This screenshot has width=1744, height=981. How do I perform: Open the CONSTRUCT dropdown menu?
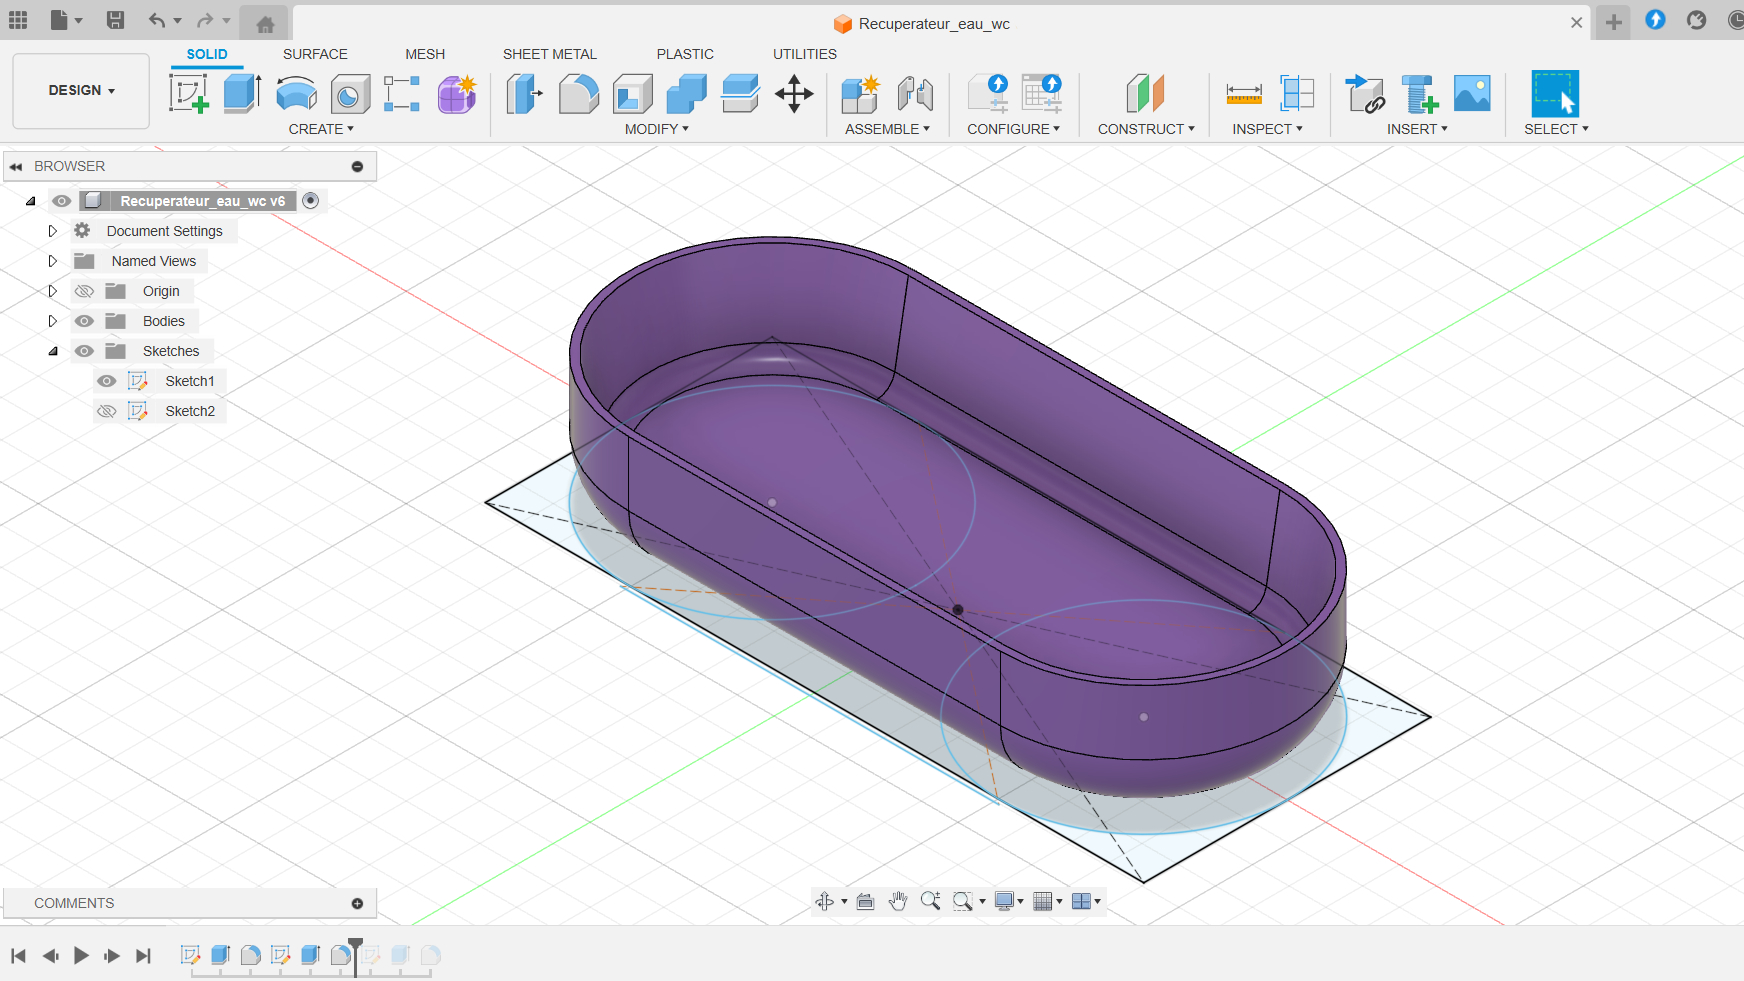[x=1146, y=129]
